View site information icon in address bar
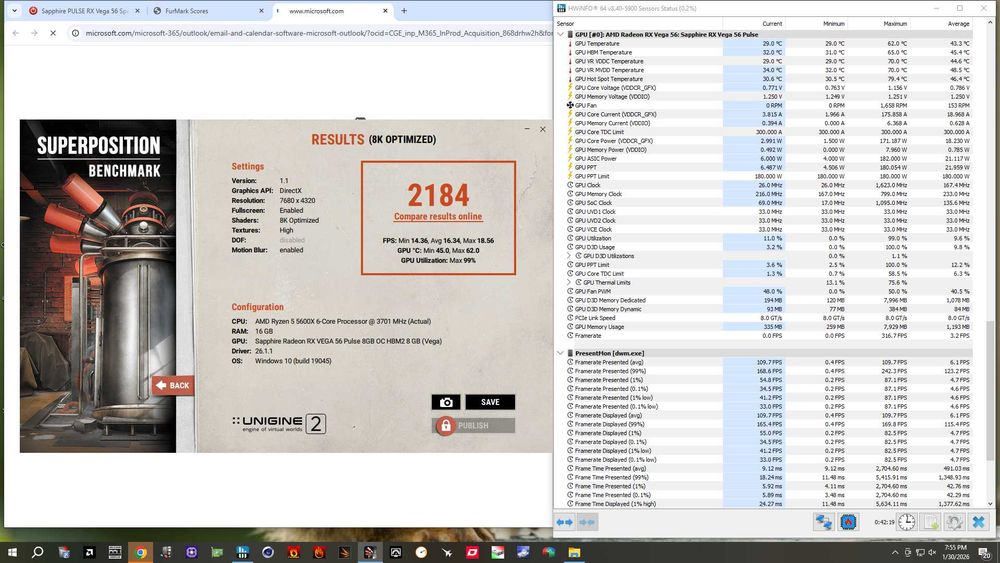The width and height of the screenshot is (1000, 563). tap(75, 33)
